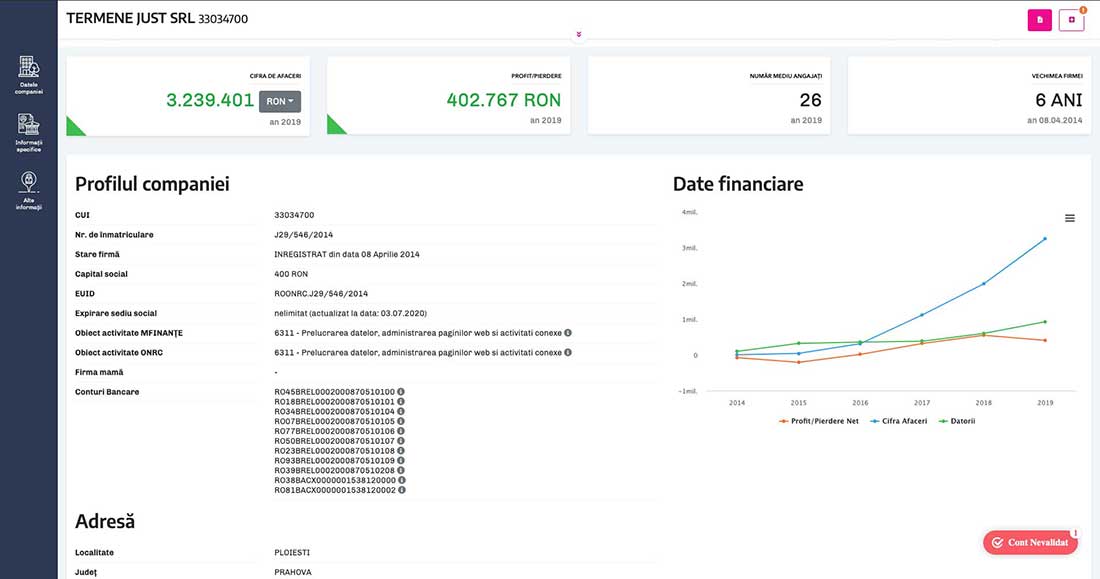This screenshot has height=579, width=1100.
Task: Open Datele companiei sidebar section
Action: (x=28, y=75)
